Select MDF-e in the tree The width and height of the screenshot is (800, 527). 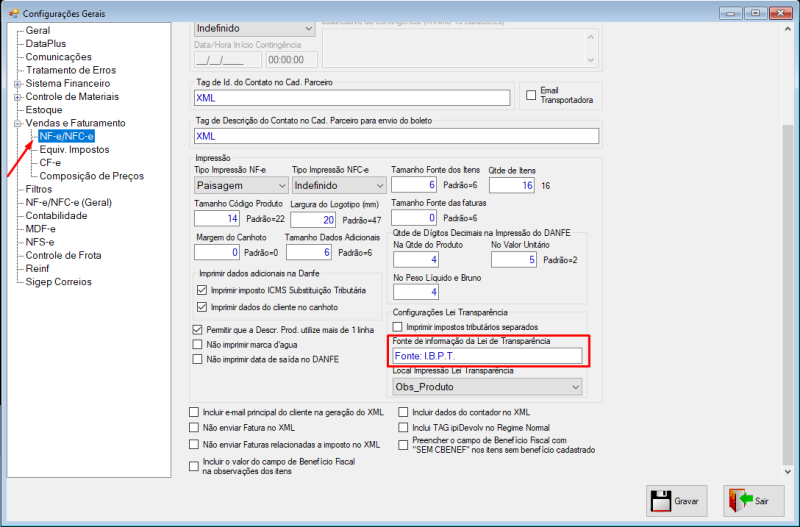pos(41,229)
